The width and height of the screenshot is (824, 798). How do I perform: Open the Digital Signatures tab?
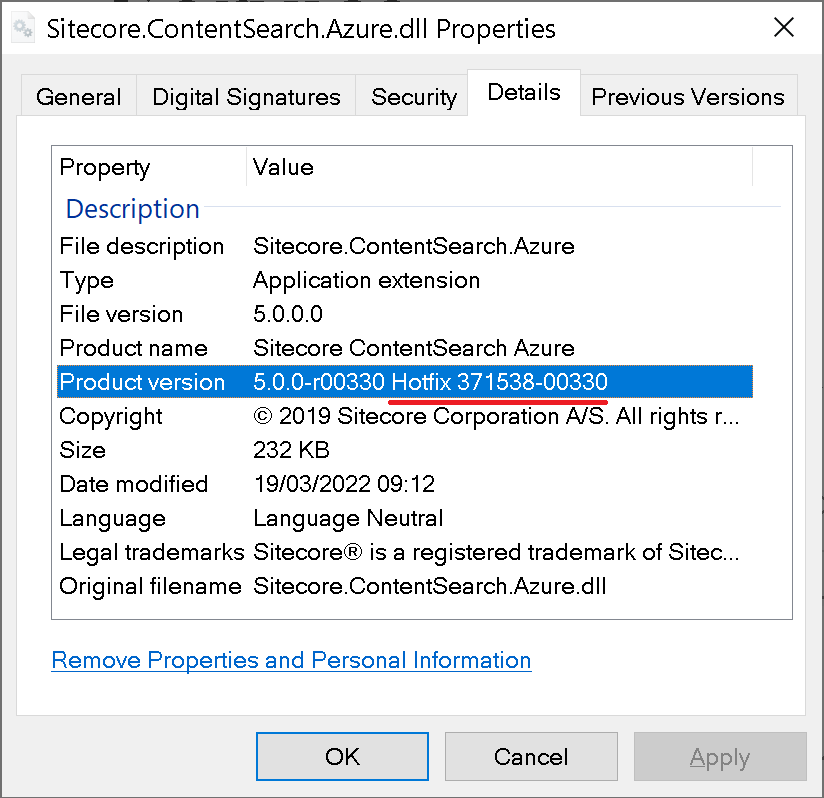point(245,96)
